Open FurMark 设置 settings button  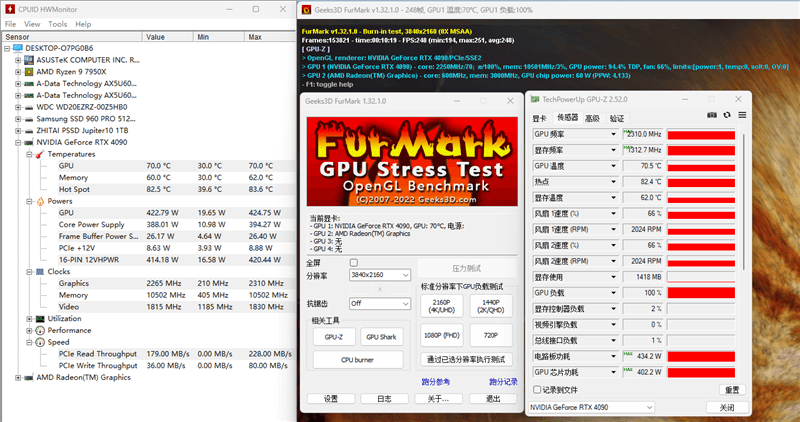331,399
